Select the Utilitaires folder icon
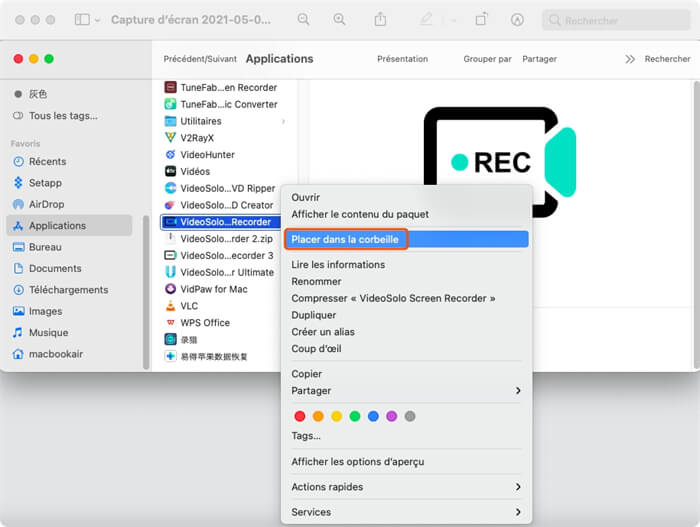Screen dimensions: 700x527 [x=170, y=121]
